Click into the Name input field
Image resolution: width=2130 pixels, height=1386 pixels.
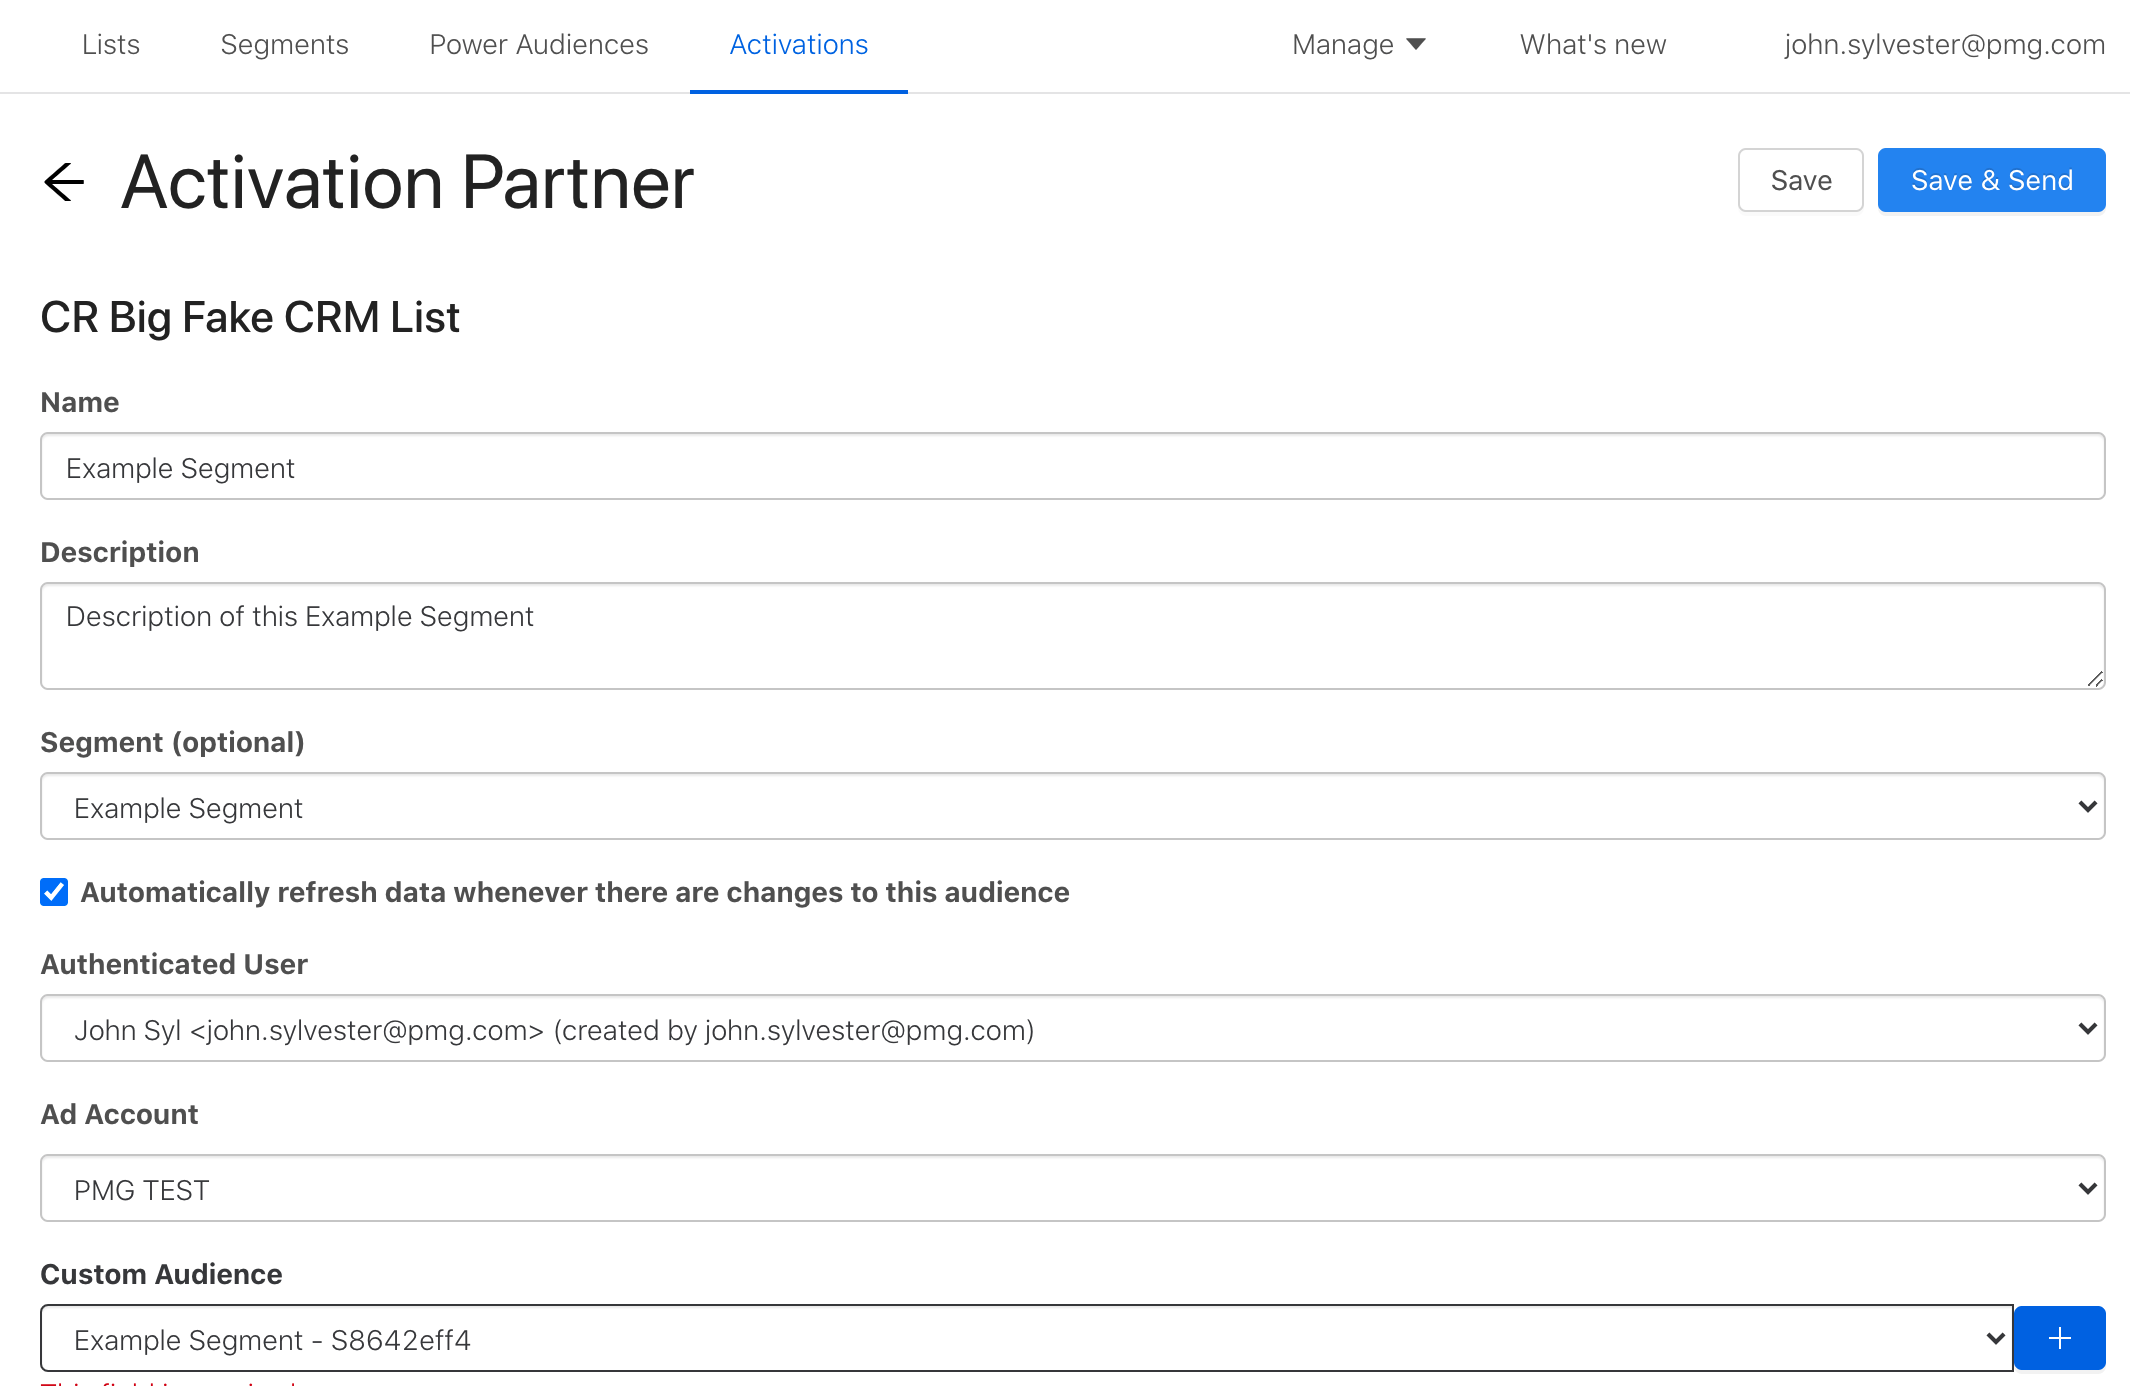1072,466
